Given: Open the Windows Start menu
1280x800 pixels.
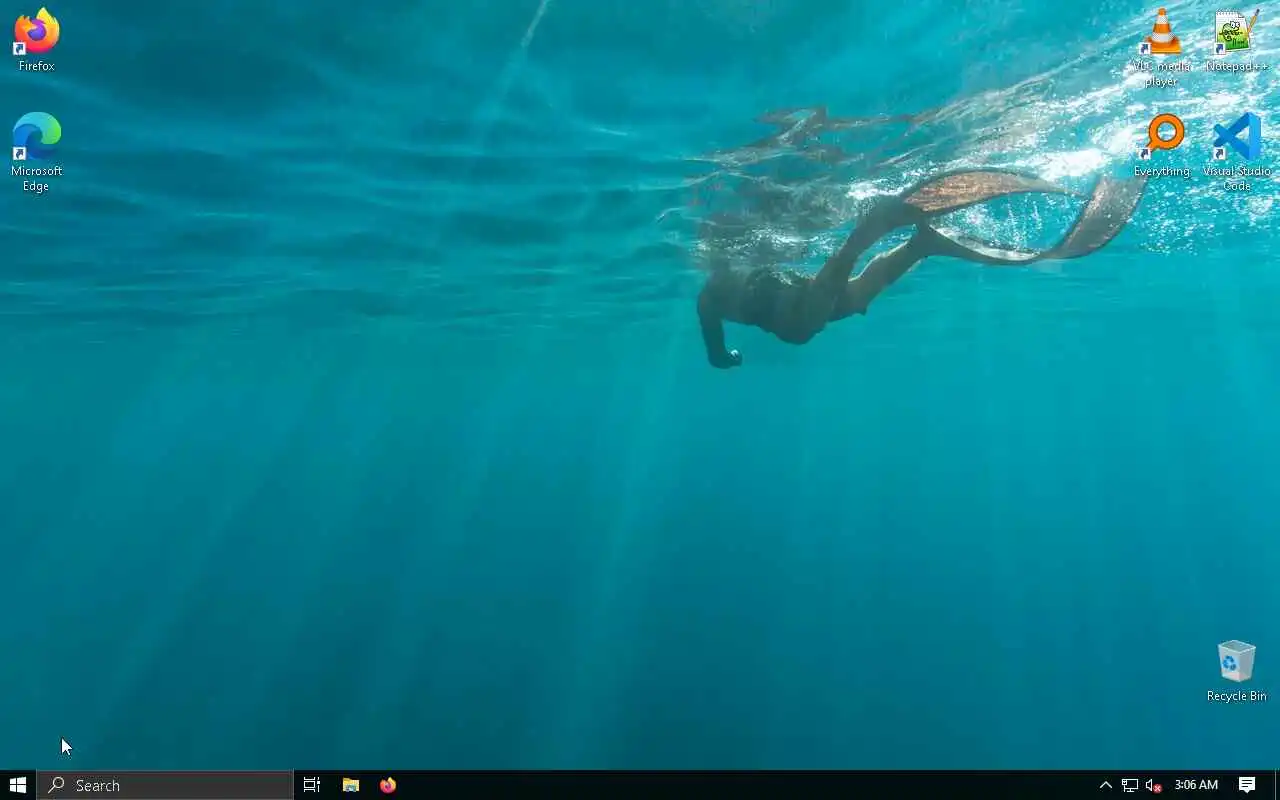Looking at the screenshot, I should click(x=18, y=785).
